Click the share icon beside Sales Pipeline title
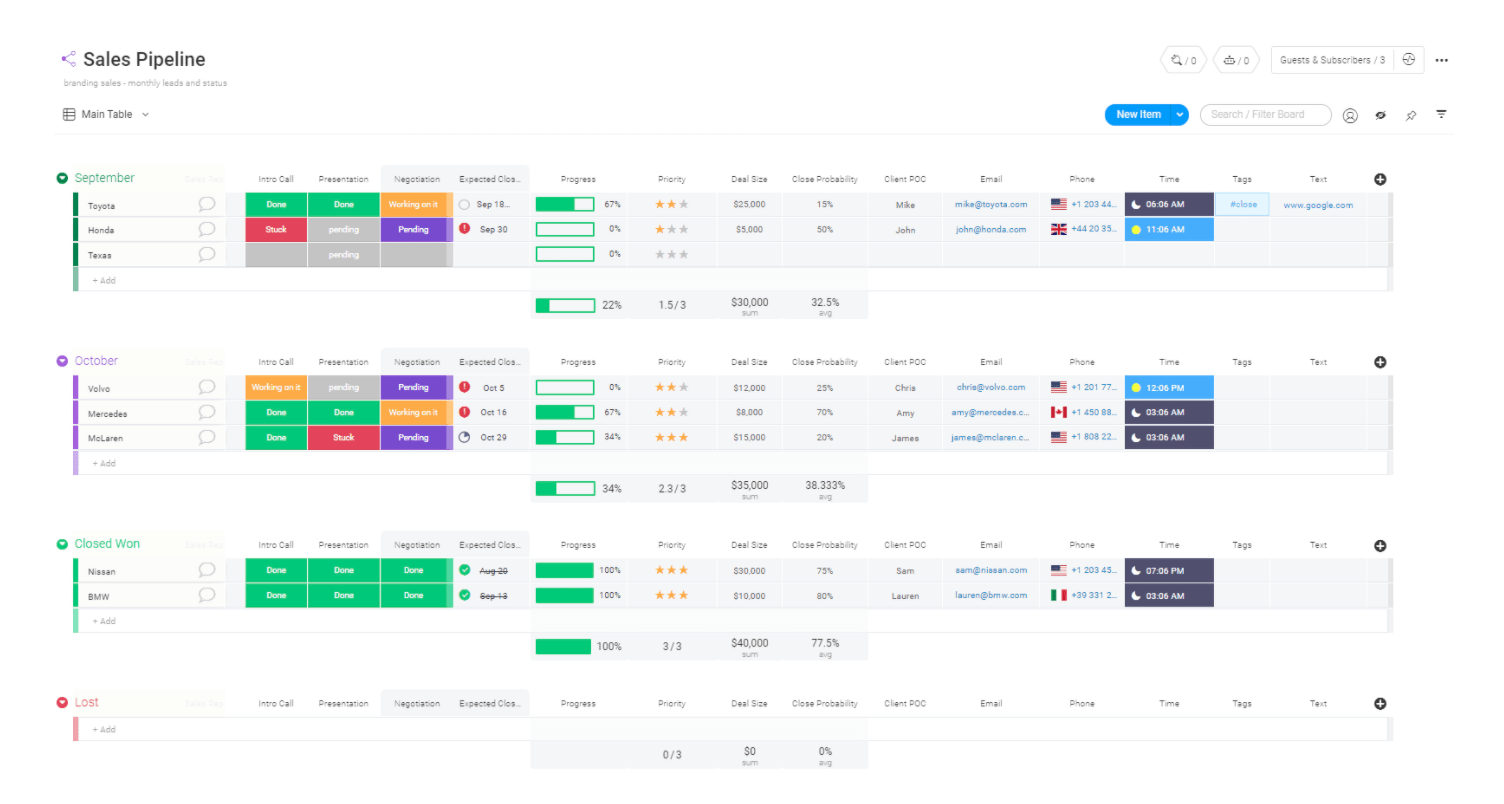Image resolution: width=1504 pixels, height=804 pixels. 68,59
